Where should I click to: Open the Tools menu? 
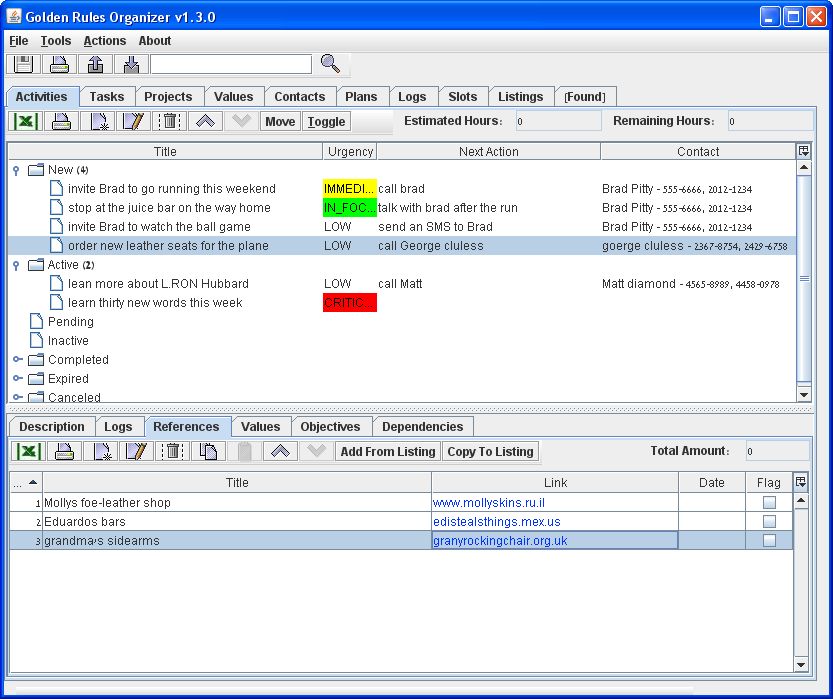pyautogui.click(x=55, y=41)
